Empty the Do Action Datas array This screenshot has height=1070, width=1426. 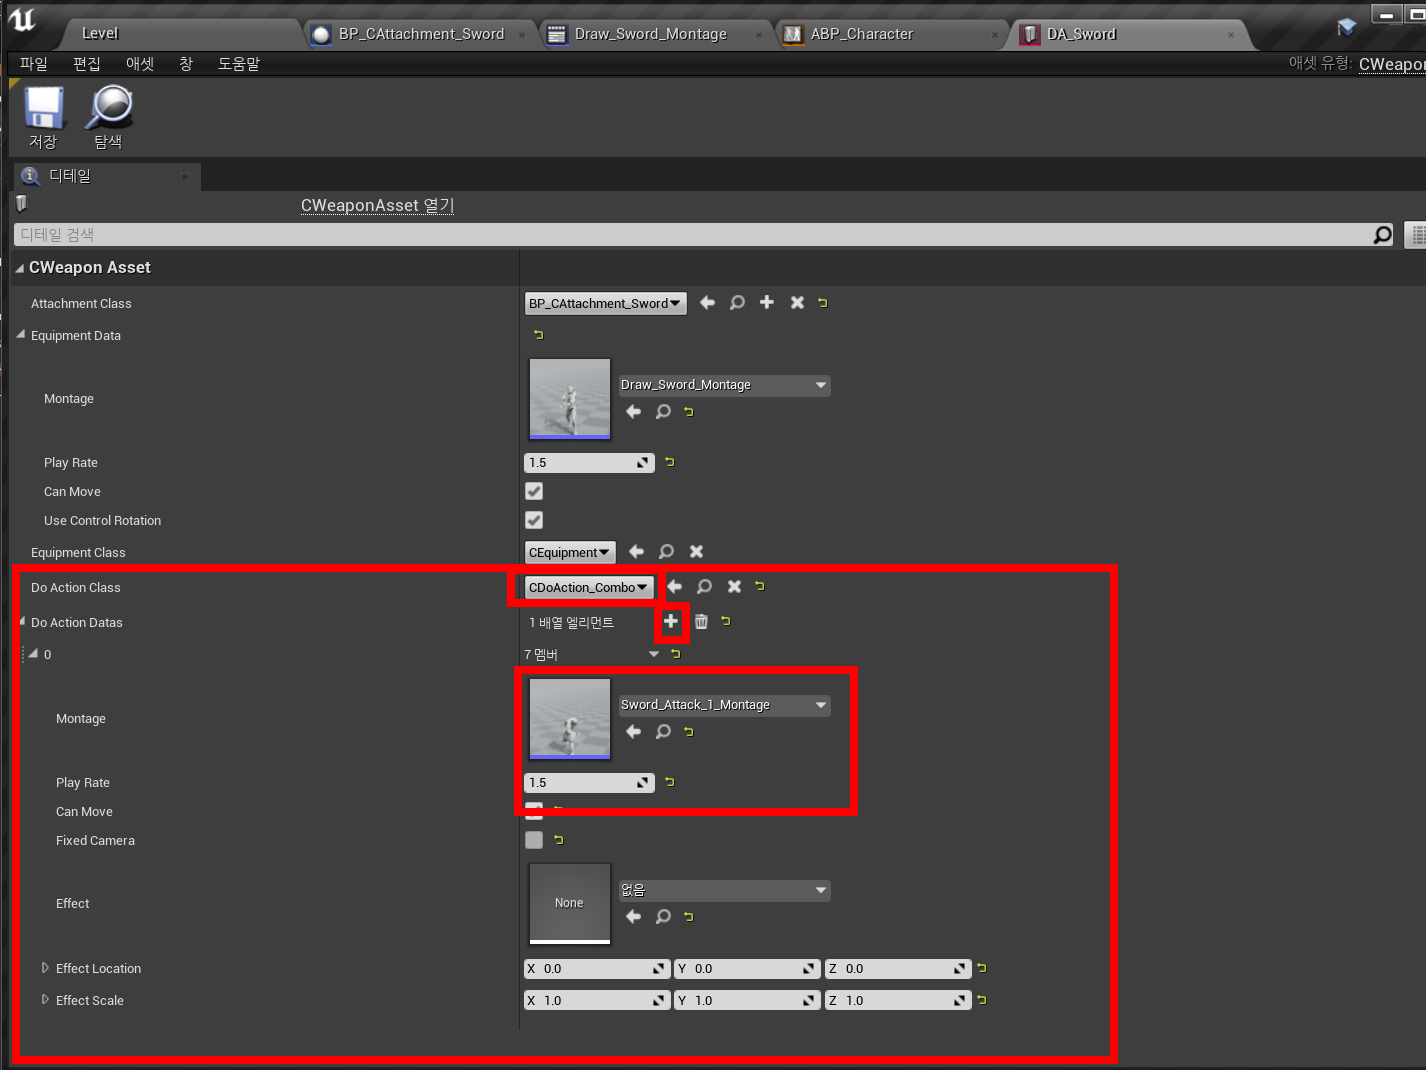tap(701, 621)
